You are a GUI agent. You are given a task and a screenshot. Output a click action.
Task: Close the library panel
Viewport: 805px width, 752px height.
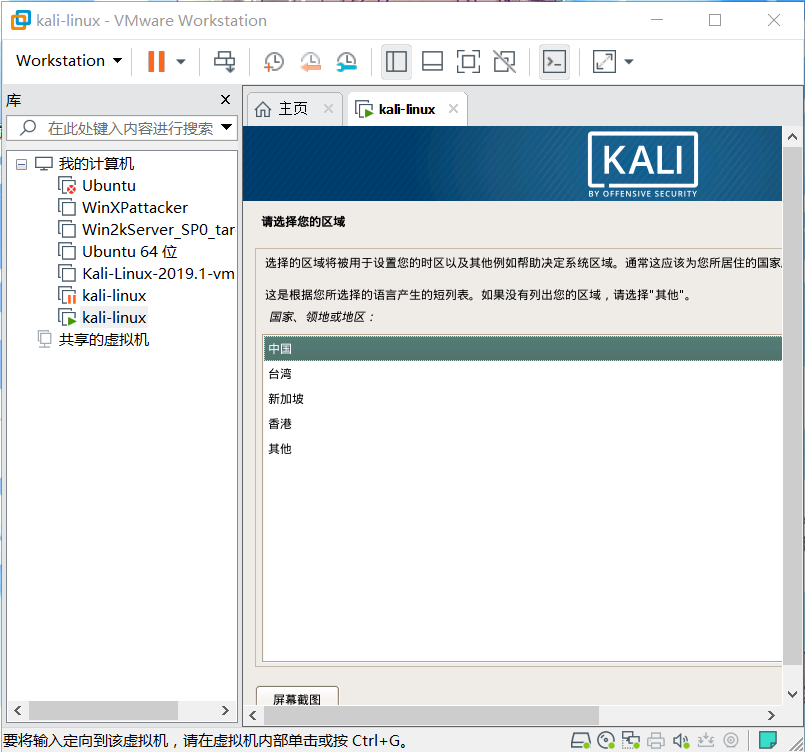click(225, 100)
